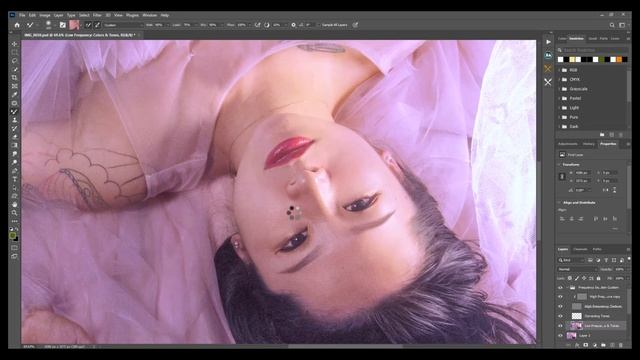Create new group from Layers panel bottom
The width and height of the screenshot is (640, 360).
pyautogui.click(x=603, y=345)
